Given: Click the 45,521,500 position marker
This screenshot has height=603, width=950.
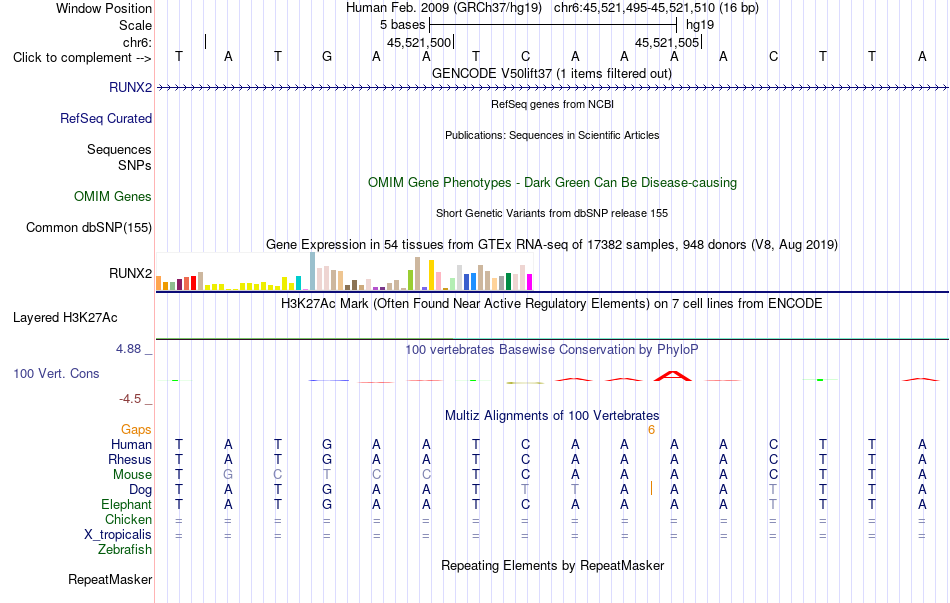Looking at the screenshot, I should click(419, 42).
